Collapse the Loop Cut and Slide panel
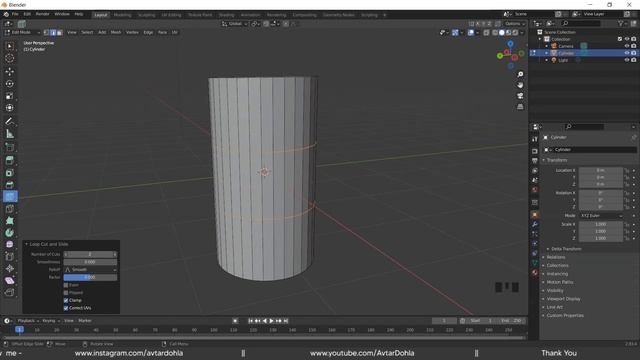This screenshot has height=360, width=640. 27,244
